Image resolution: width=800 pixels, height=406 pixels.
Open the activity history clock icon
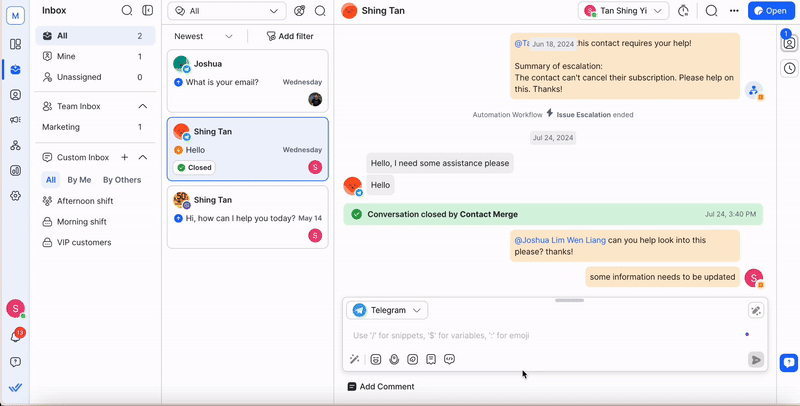pos(789,69)
